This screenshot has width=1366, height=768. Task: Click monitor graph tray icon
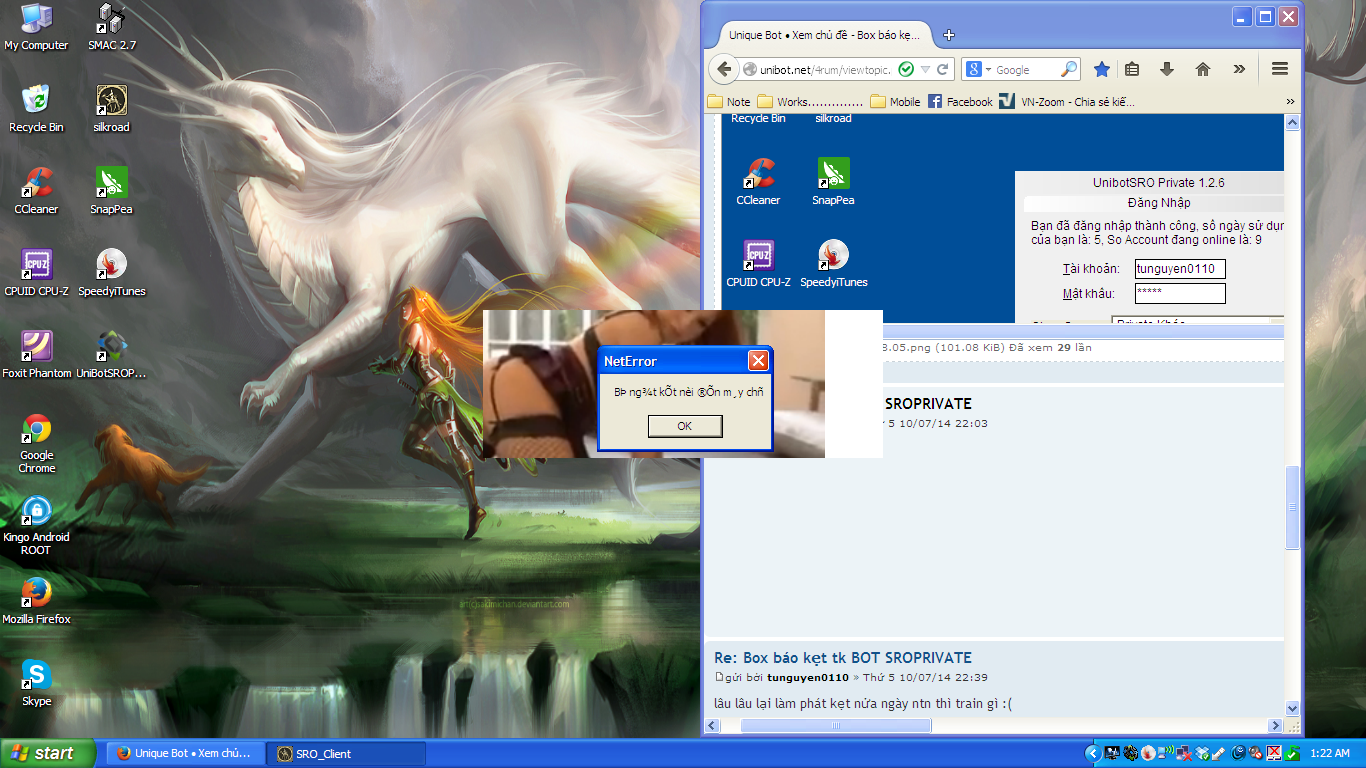1112,753
